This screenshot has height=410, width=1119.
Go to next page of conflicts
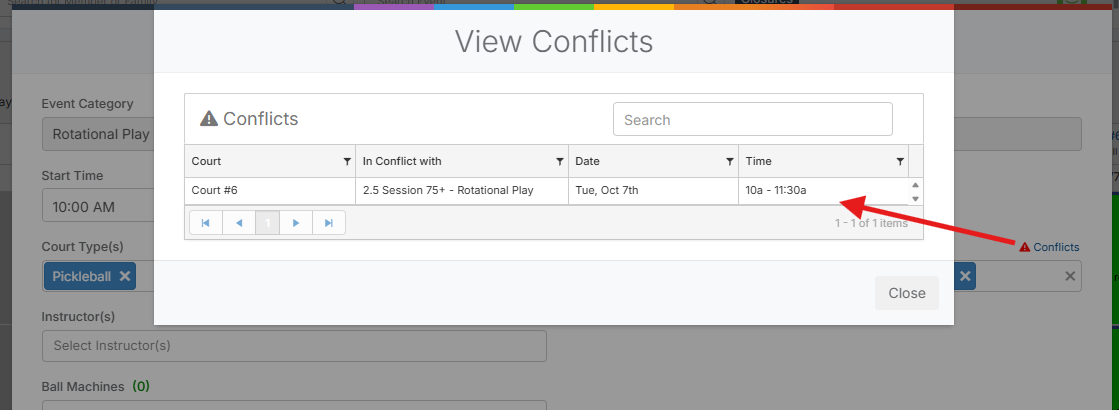click(296, 223)
